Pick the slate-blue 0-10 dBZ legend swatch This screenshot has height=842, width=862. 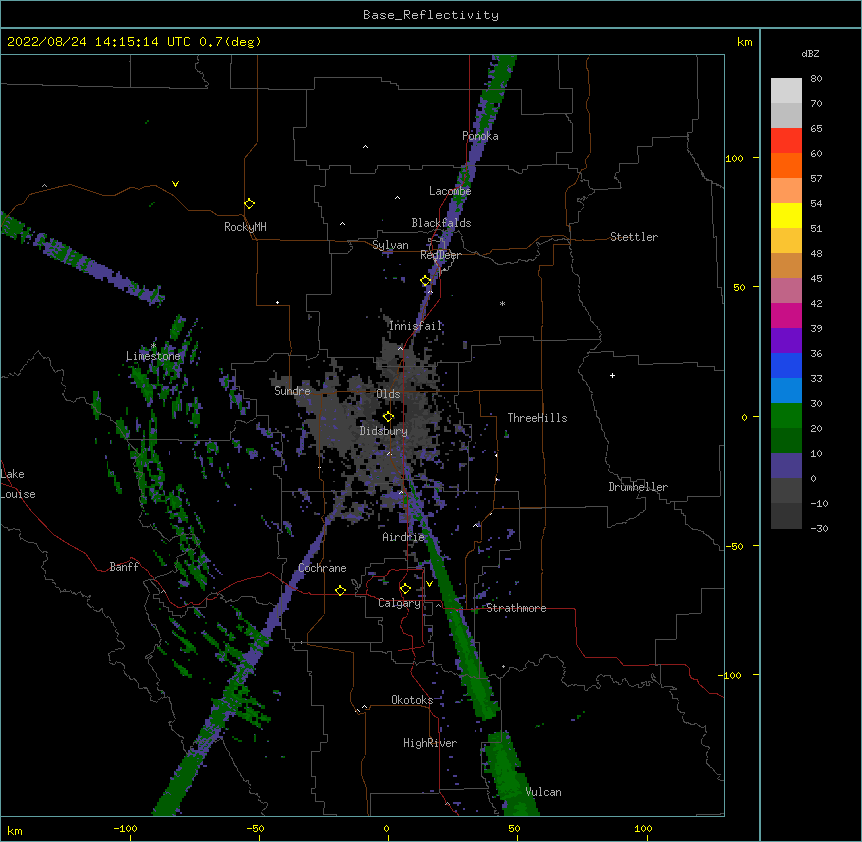coord(786,466)
